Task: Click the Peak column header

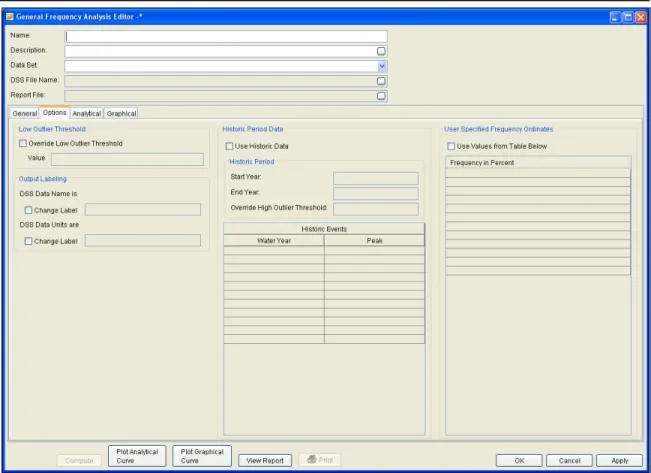Action: (x=374, y=240)
